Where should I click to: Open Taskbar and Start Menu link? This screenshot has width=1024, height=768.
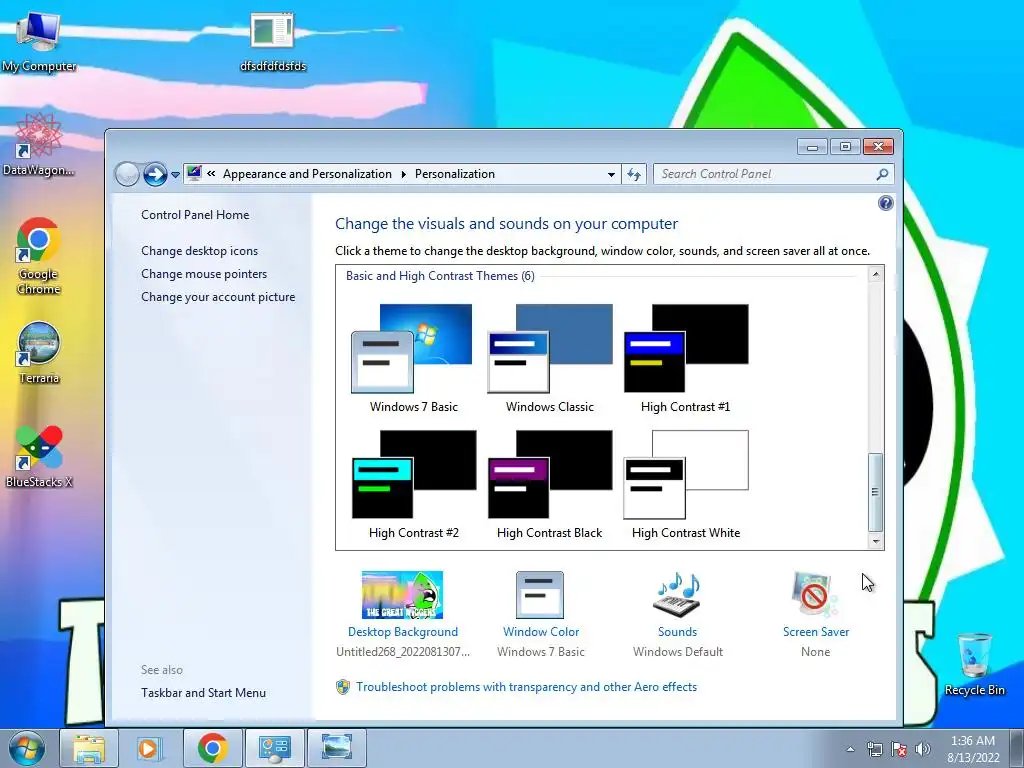click(x=203, y=693)
